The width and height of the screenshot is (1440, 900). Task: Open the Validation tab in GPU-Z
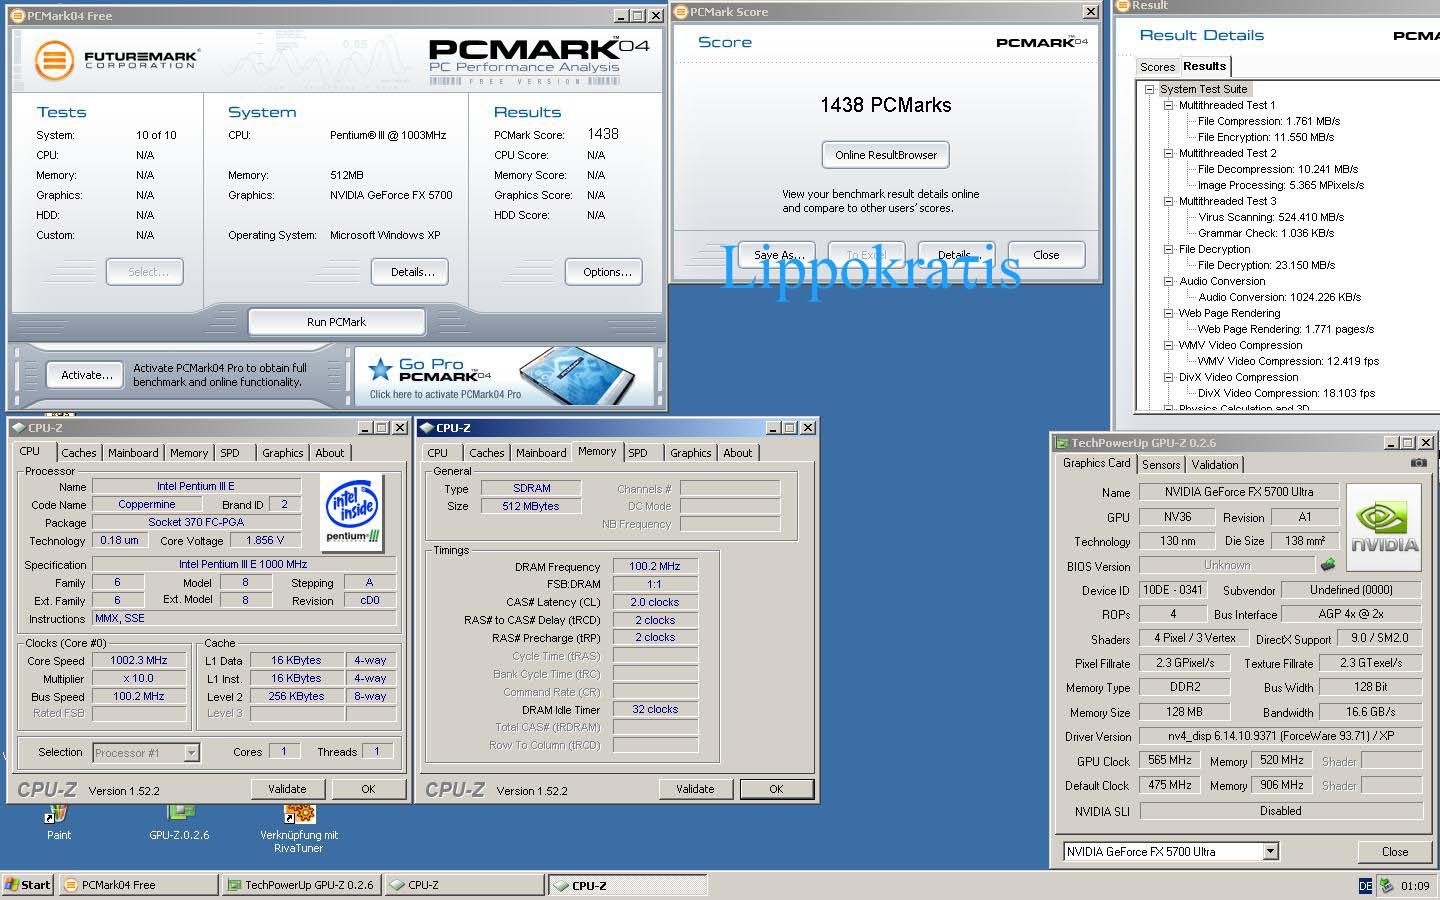[1215, 465]
